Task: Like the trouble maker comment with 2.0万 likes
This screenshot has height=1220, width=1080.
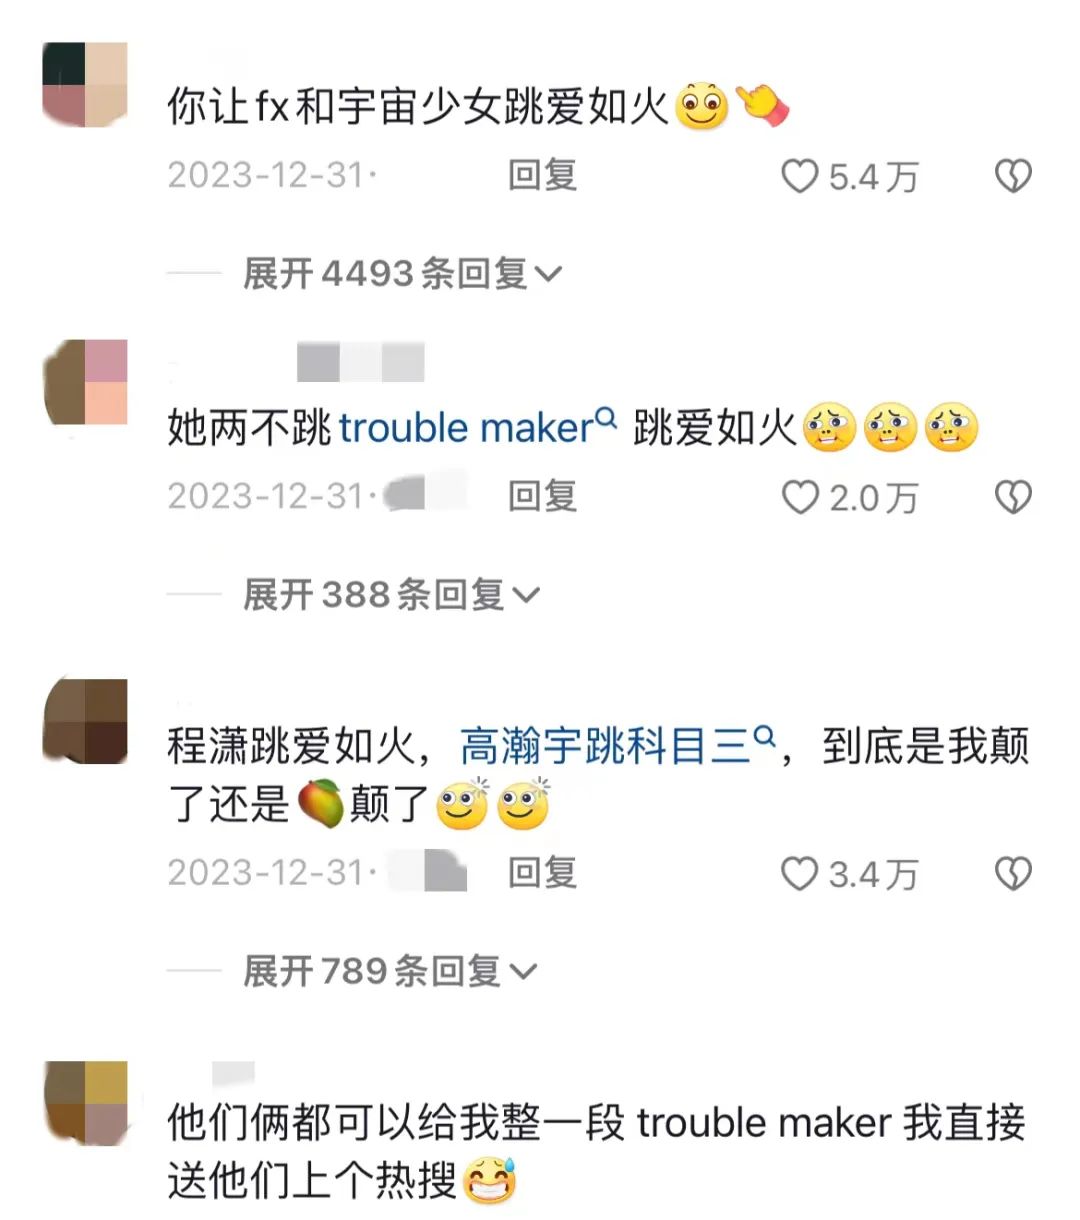Action: [799, 497]
